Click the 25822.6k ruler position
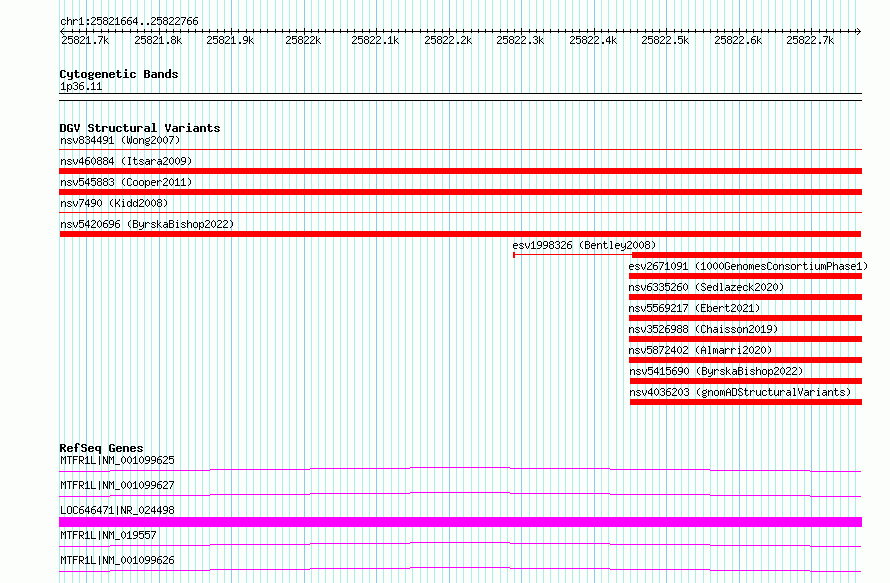 tap(738, 40)
